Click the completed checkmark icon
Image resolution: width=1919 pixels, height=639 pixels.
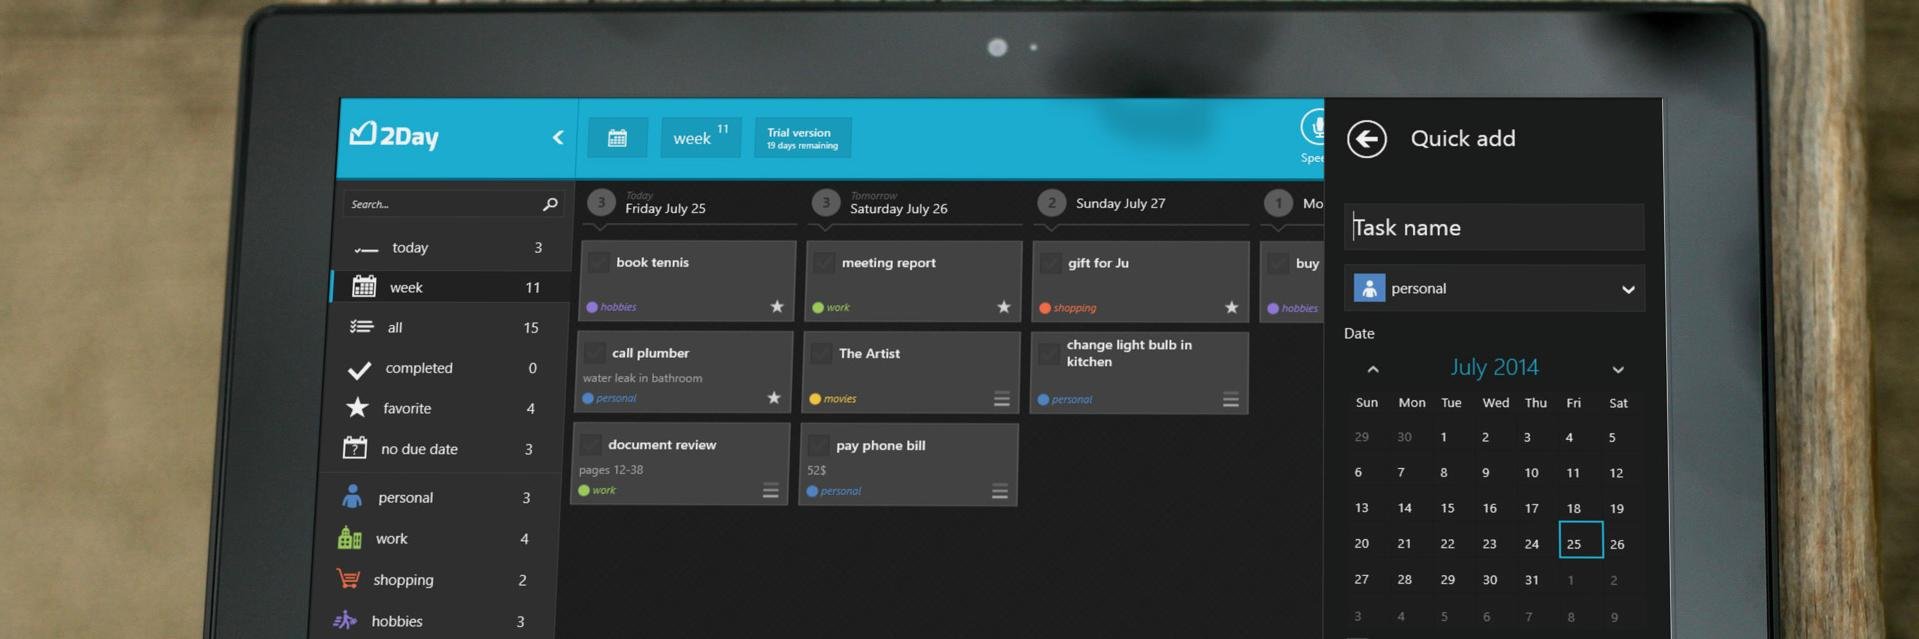click(359, 369)
